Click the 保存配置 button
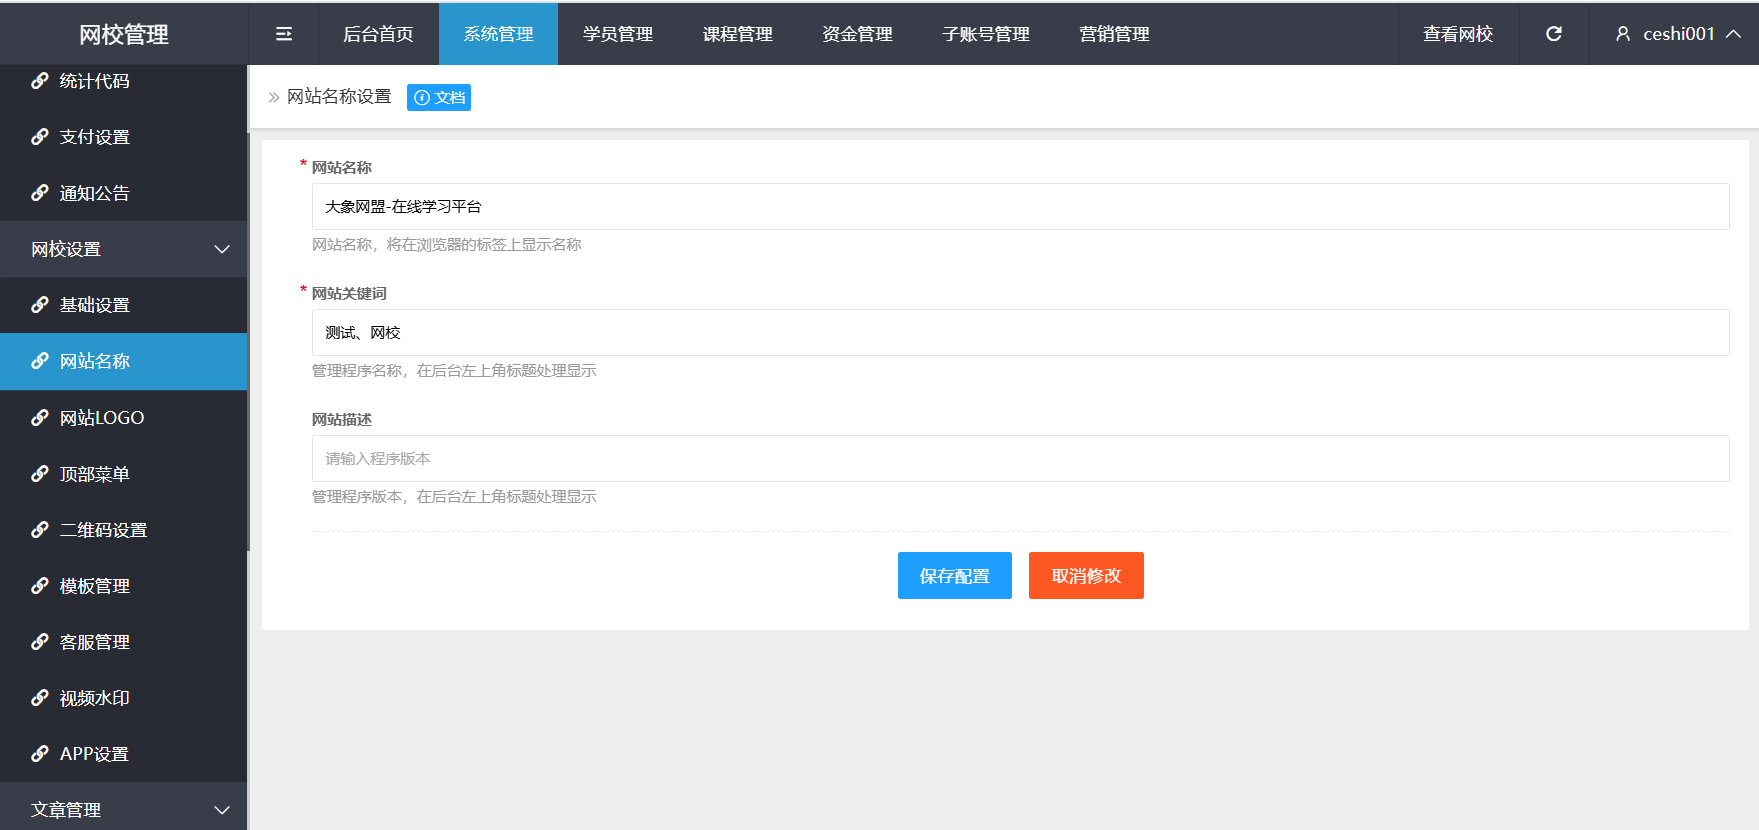 coord(955,576)
